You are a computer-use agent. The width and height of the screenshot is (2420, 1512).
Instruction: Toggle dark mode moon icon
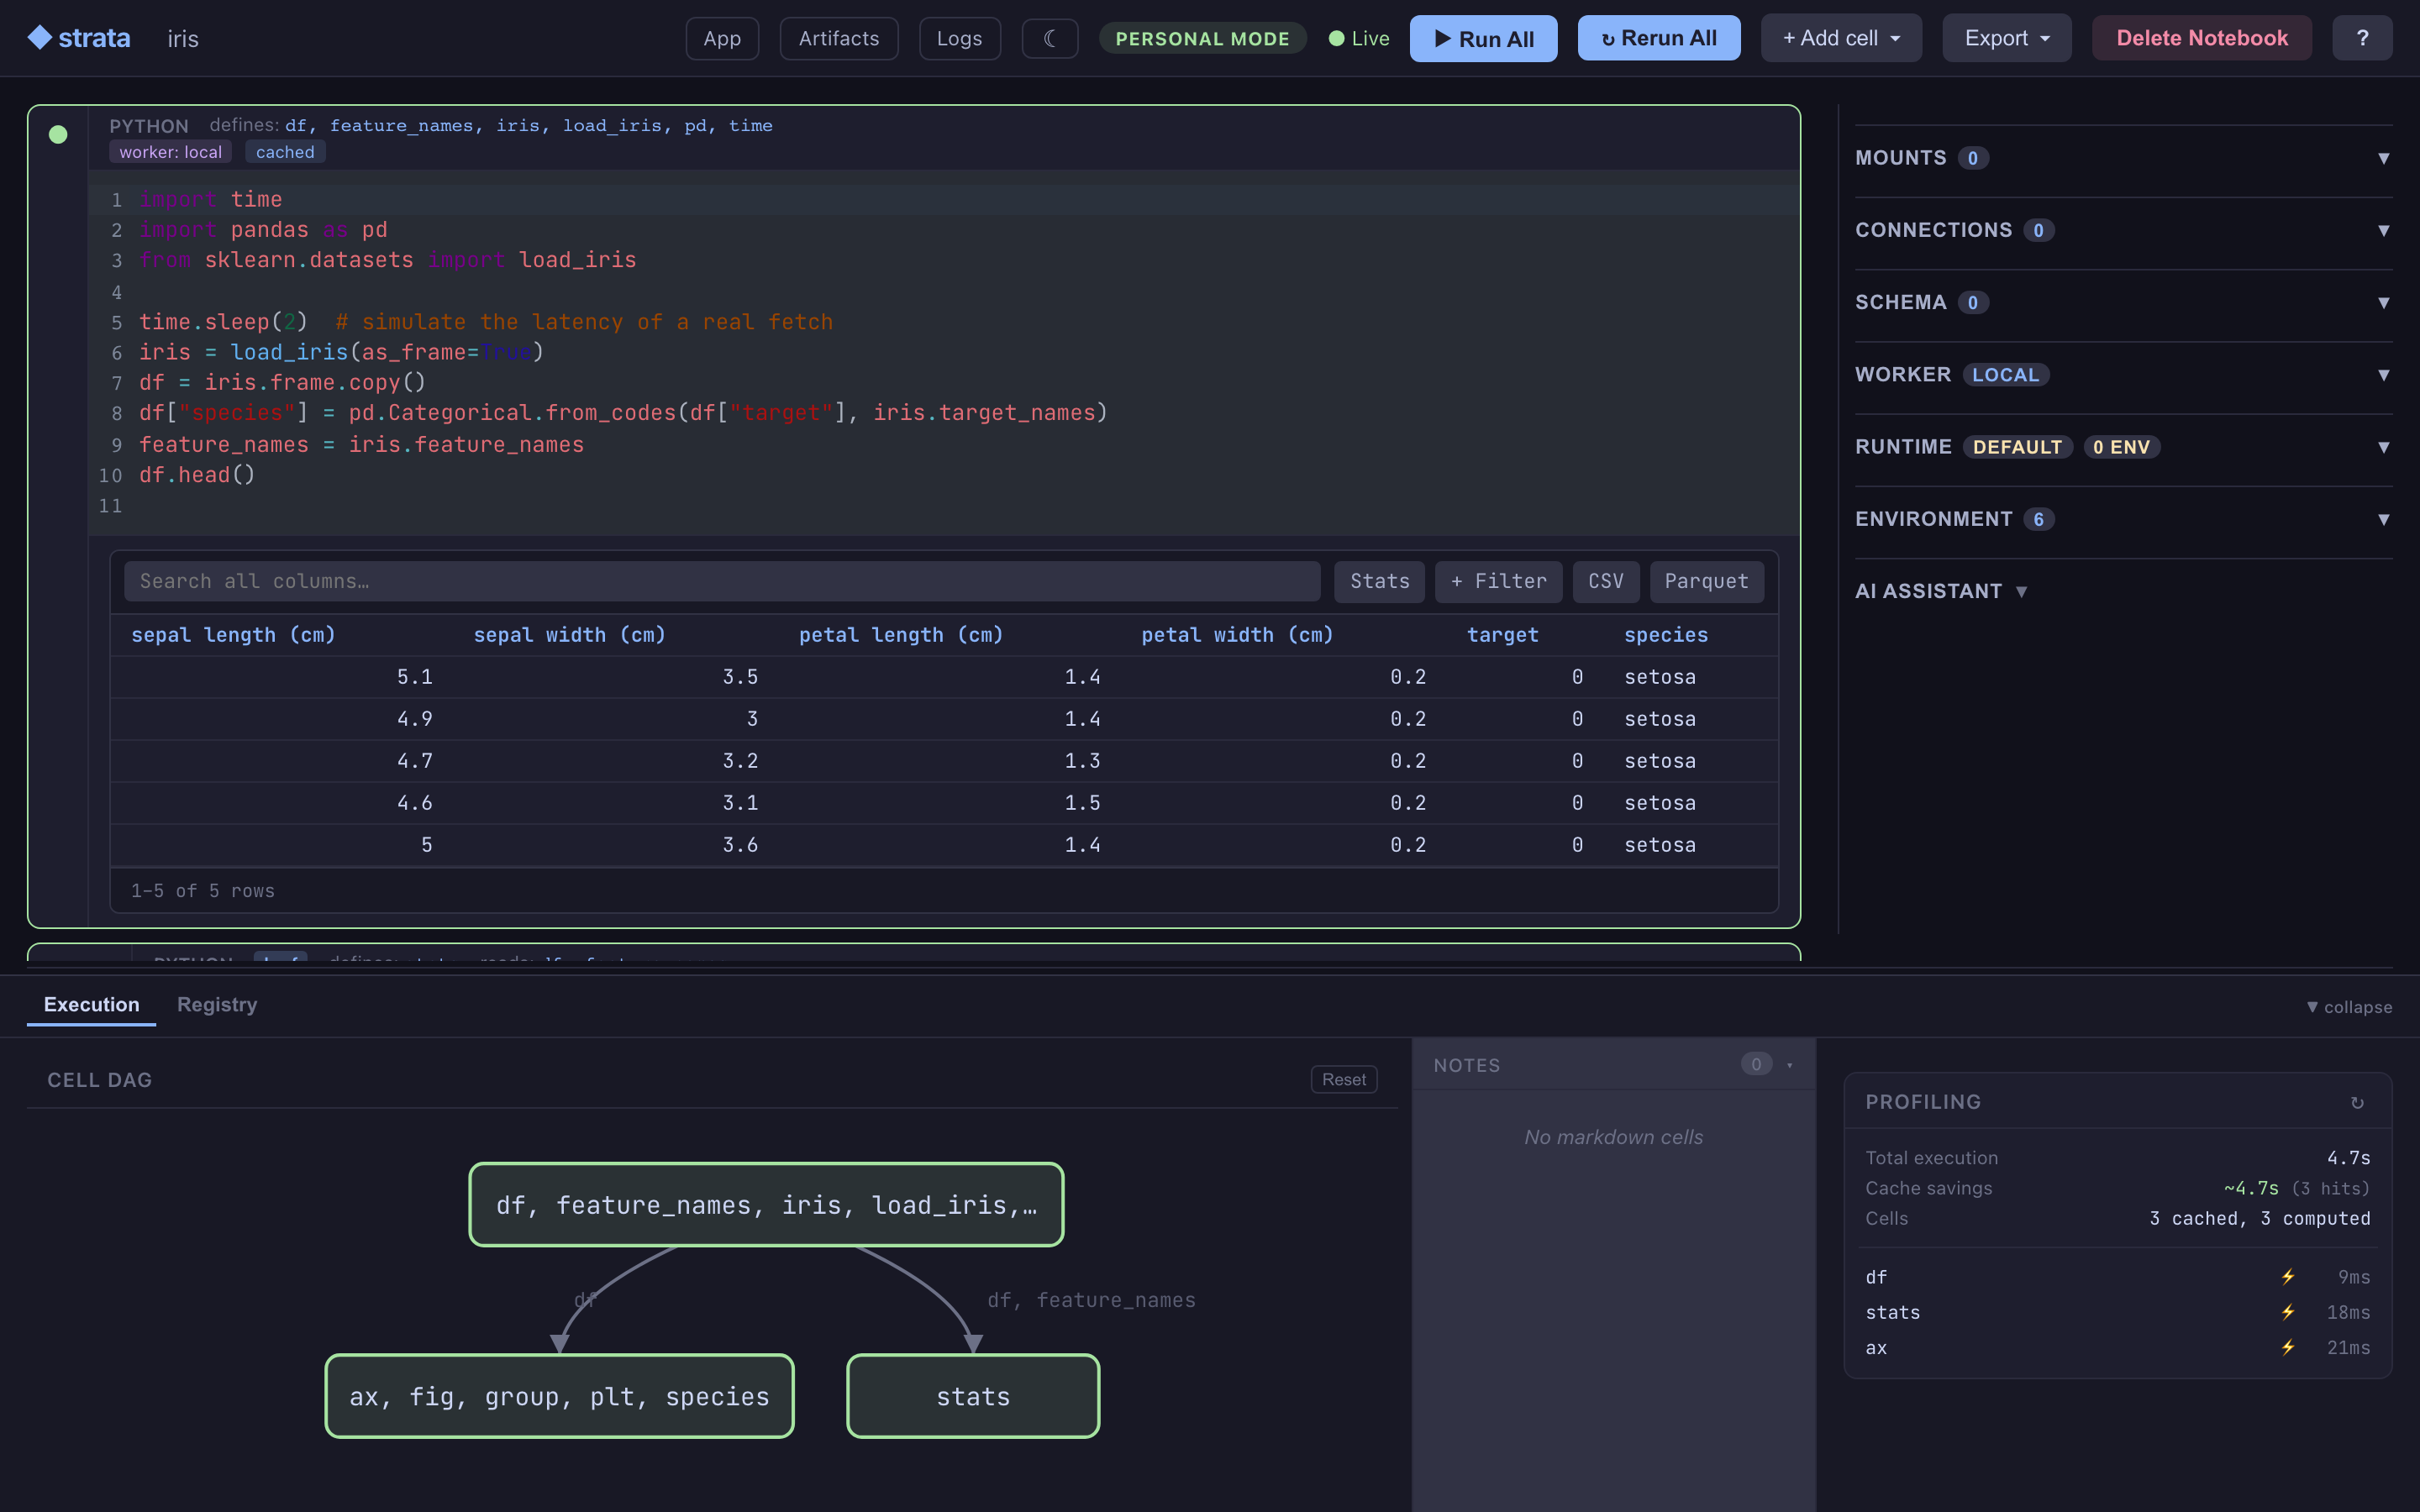(x=1050, y=39)
